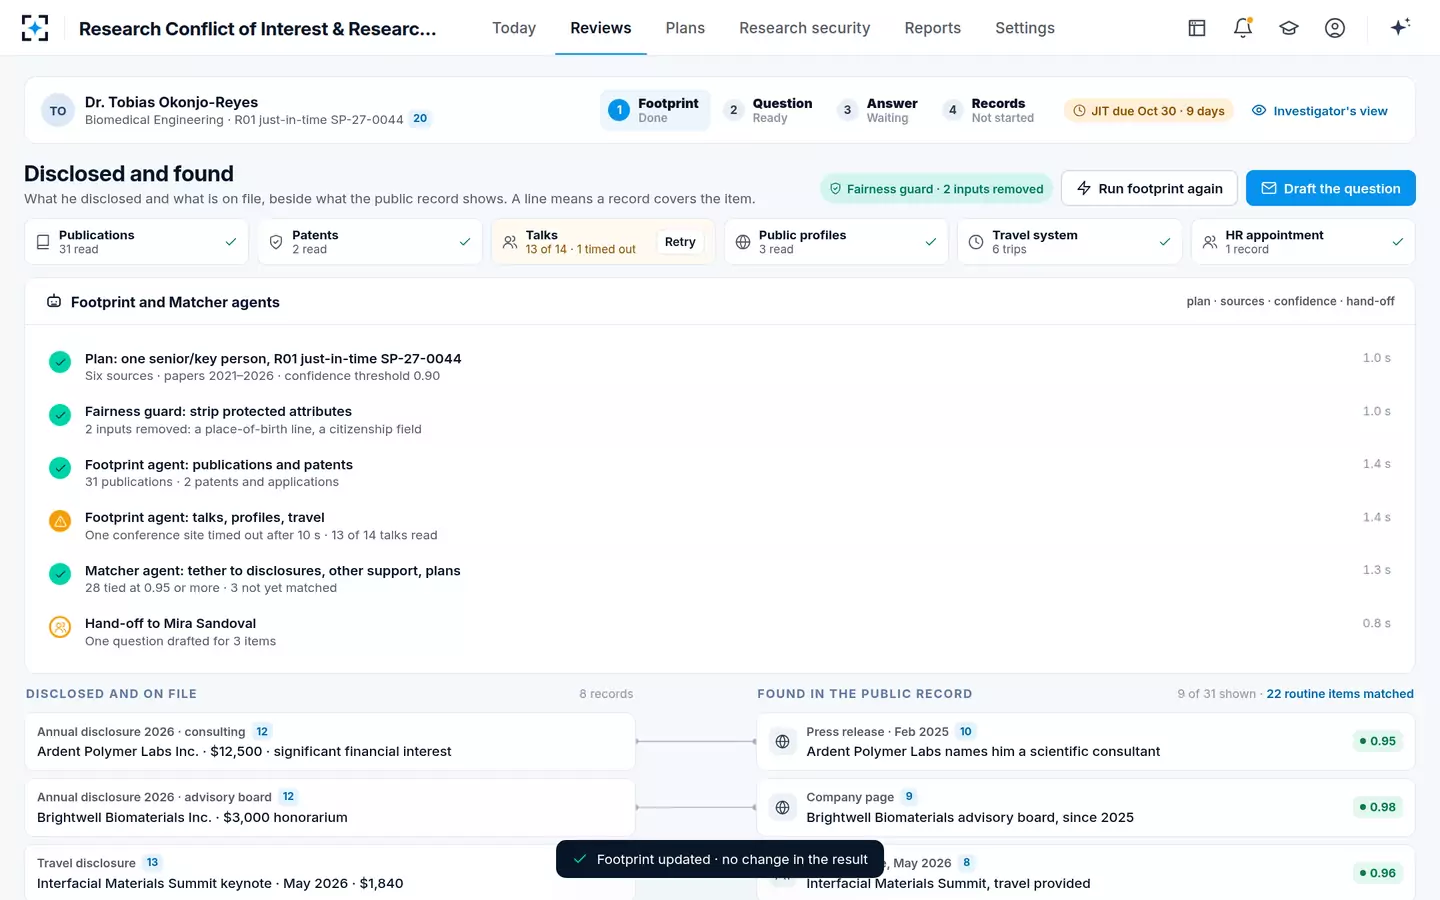Open the 22 routine items matched link
This screenshot has width=1440, height=900.
click(1340, 694)
